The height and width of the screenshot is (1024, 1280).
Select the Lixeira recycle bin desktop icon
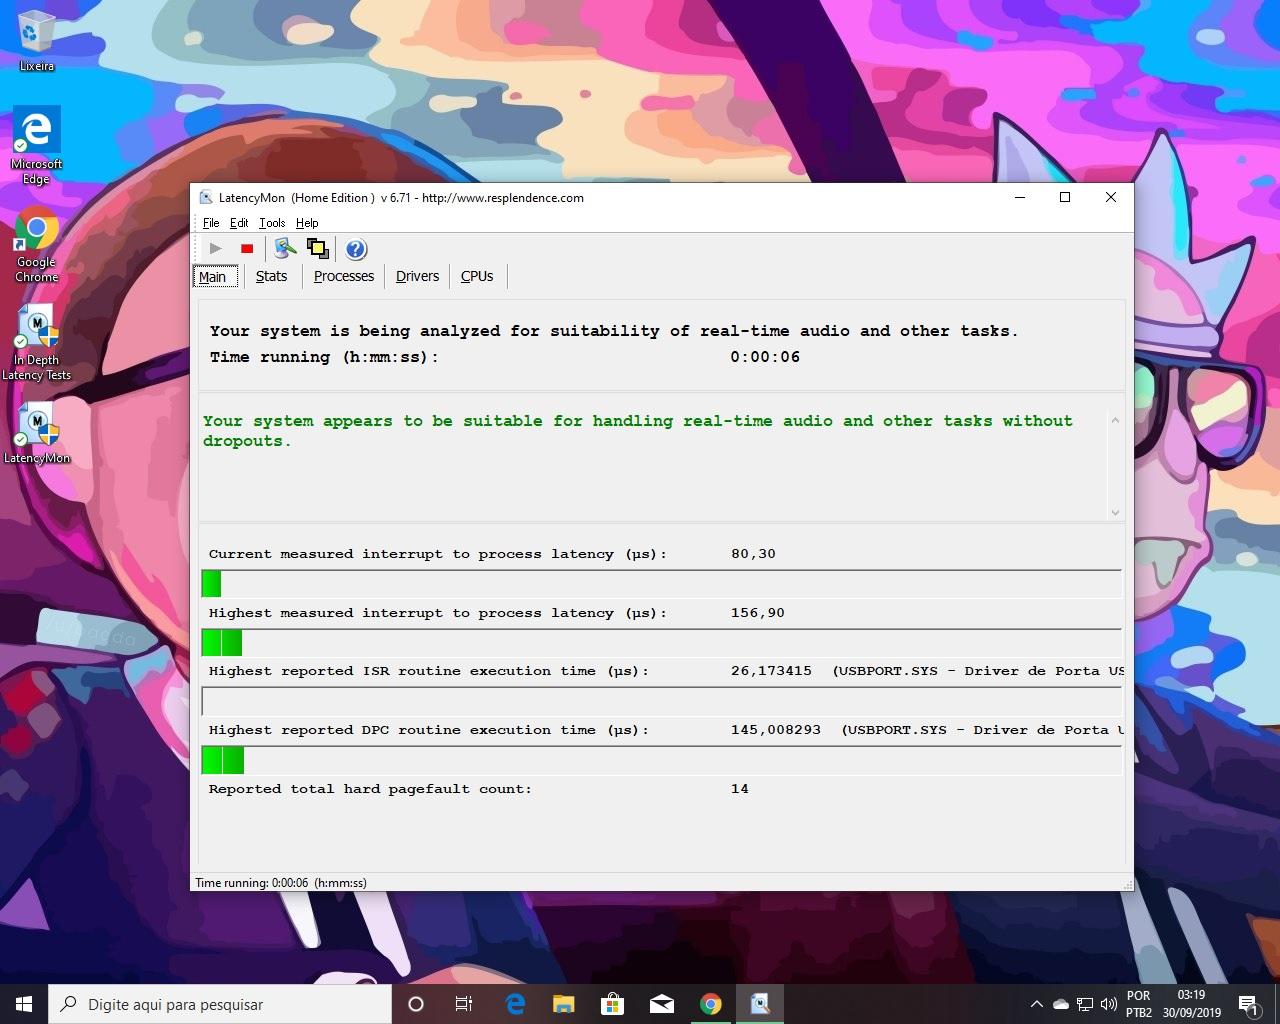pyautogui.click(x=37, y=42)
